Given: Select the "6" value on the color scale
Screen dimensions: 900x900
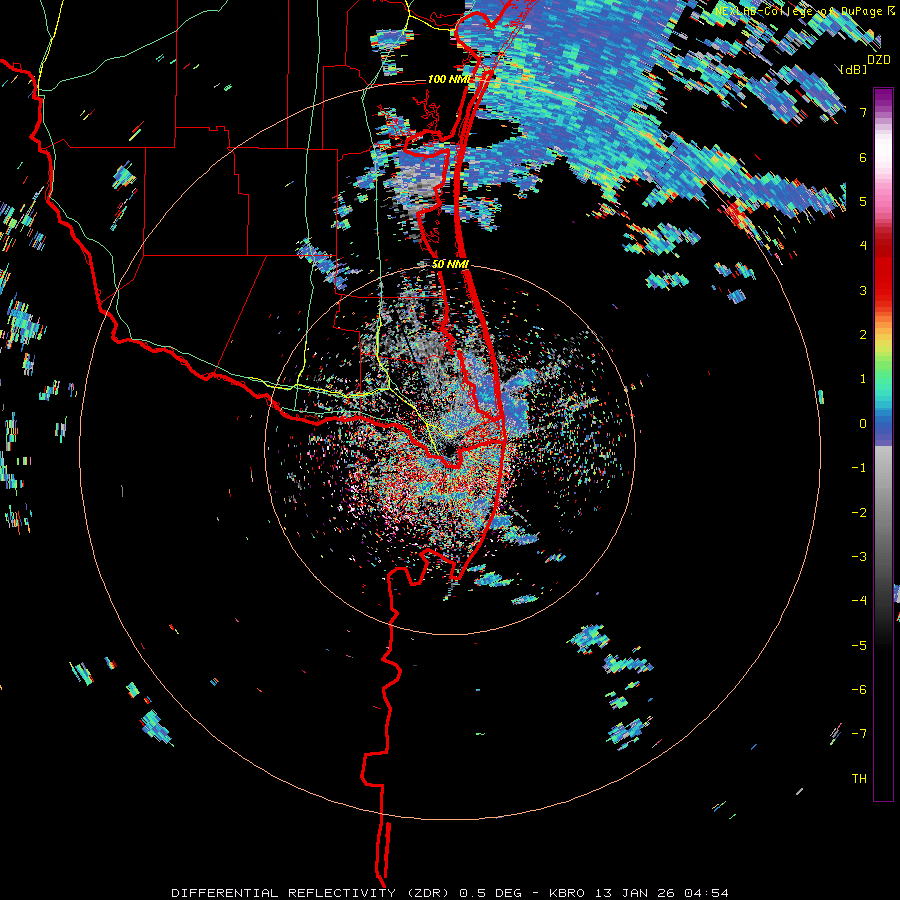Looking at the screenshot, I should click(x=863, y=157).
